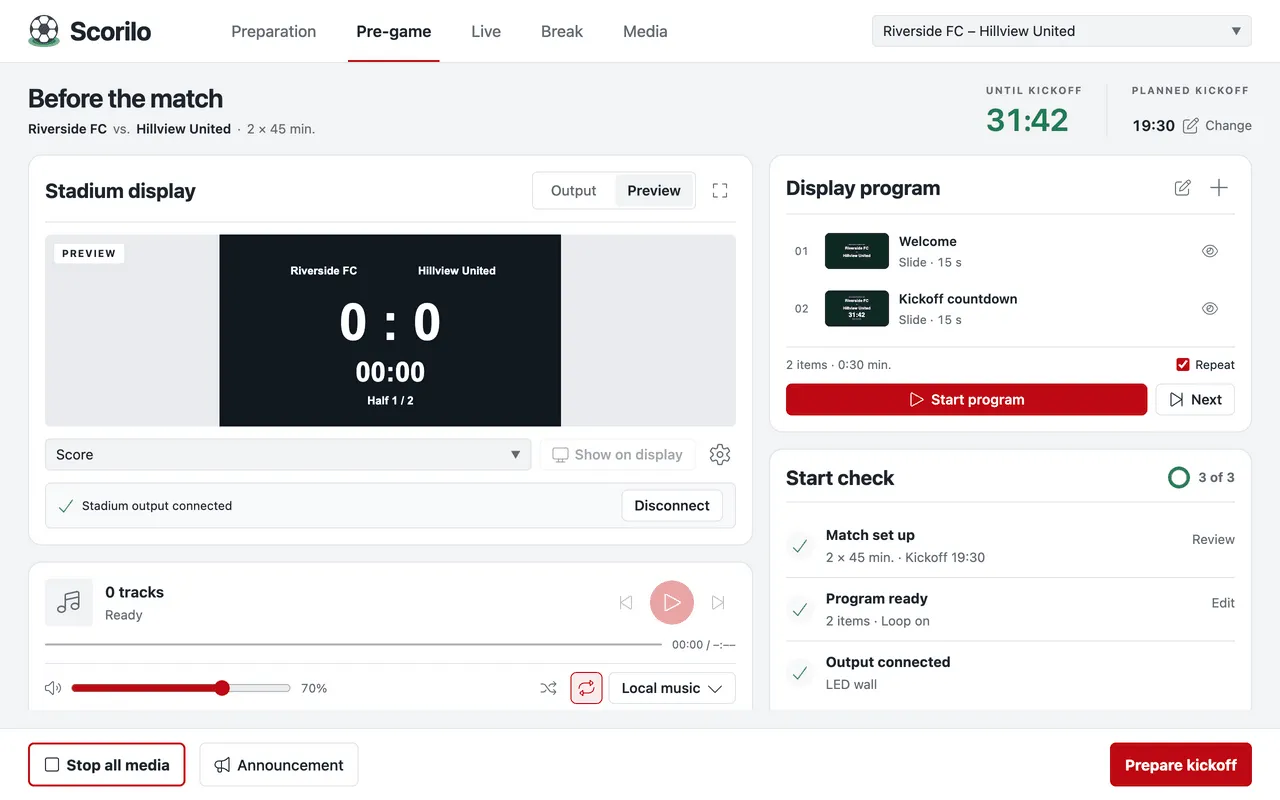
Task: Open the Break tab
Action: [562, 31]
